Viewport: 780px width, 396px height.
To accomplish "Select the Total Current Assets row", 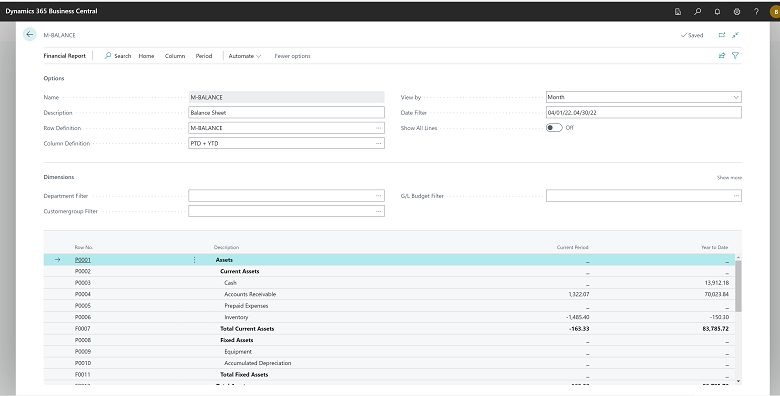I will coord(389,328).
